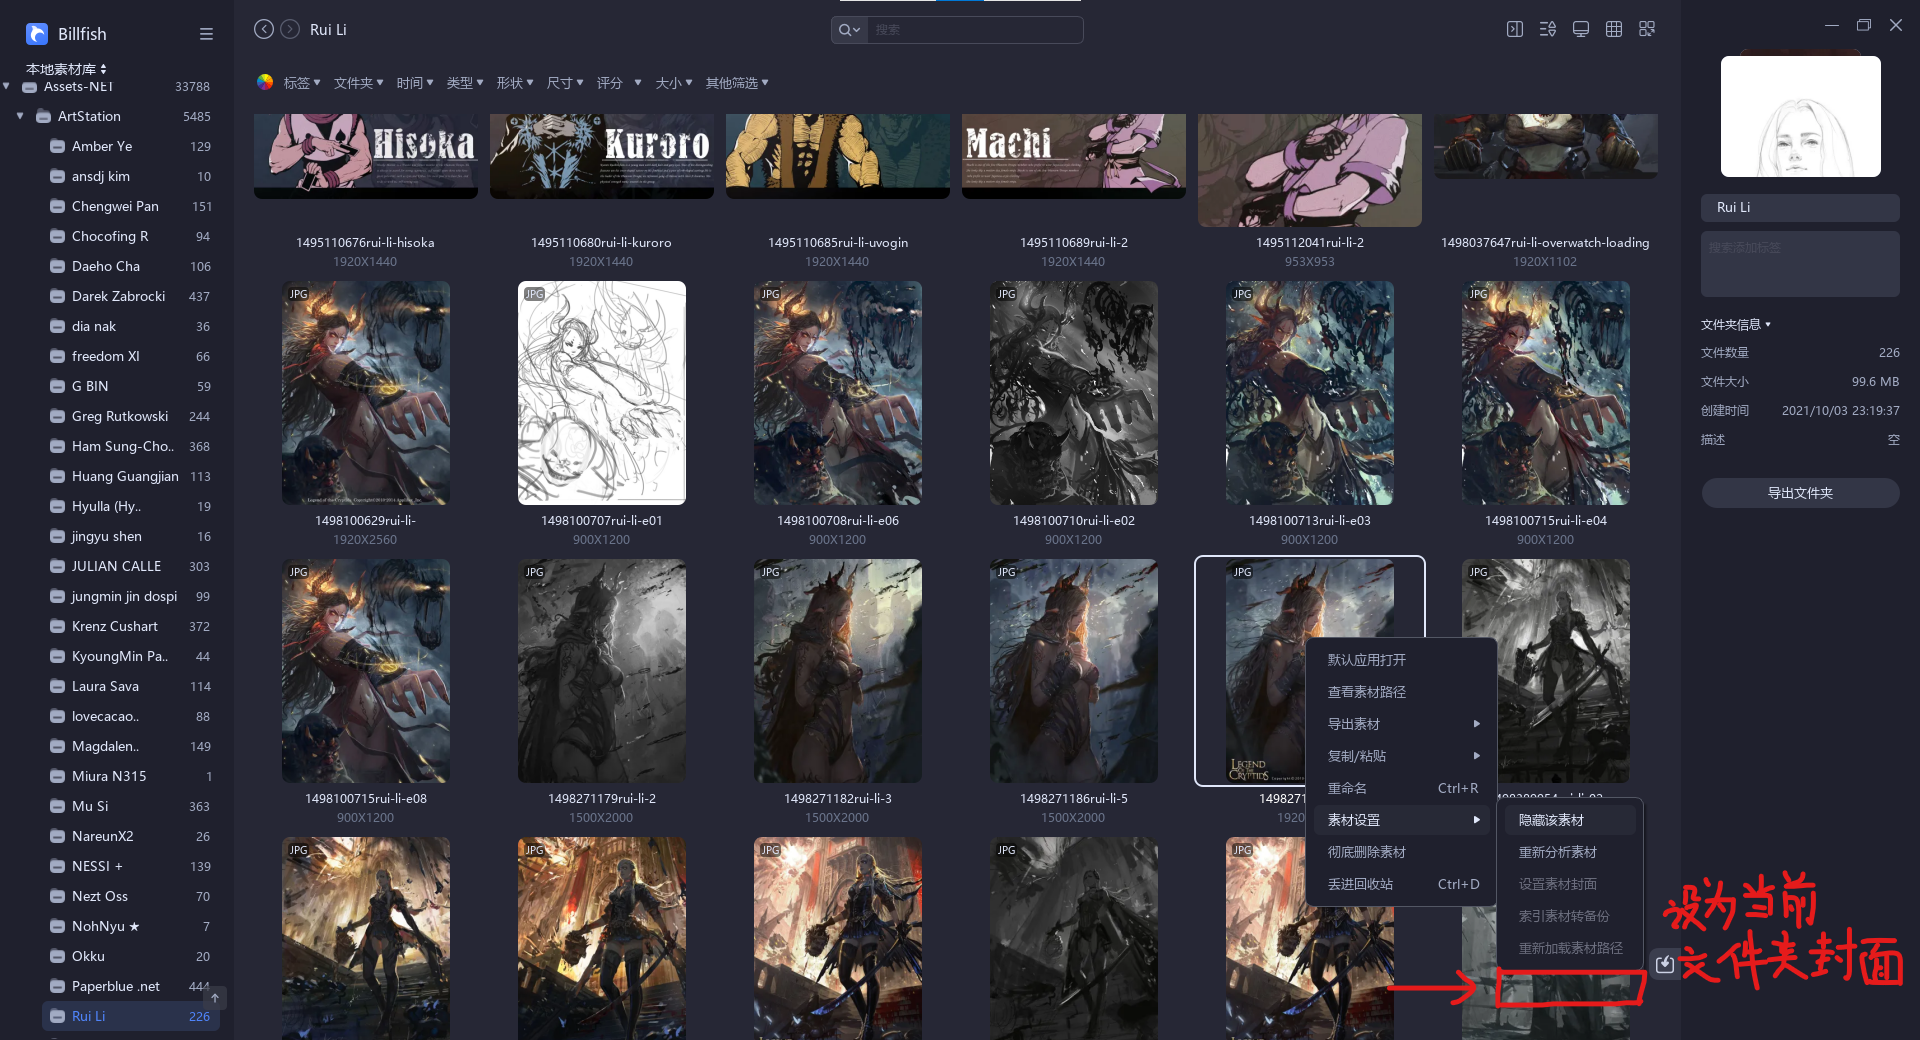Select the 1498100707rui-li-e01 sketch thumbnail

tap(602, 393)
